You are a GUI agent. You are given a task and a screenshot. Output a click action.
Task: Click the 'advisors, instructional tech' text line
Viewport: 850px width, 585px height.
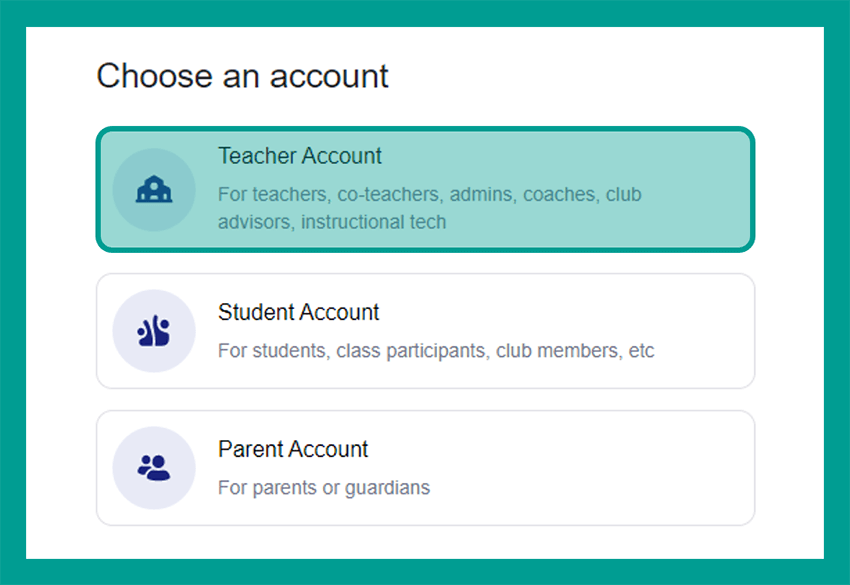pyautogui.click(x=332, y=222)
